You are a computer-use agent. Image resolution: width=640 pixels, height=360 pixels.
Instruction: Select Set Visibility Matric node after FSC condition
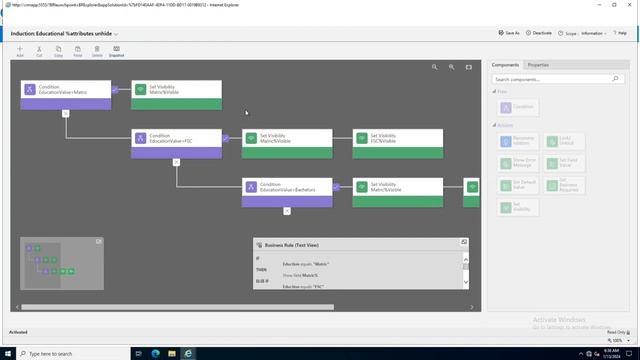287,144
